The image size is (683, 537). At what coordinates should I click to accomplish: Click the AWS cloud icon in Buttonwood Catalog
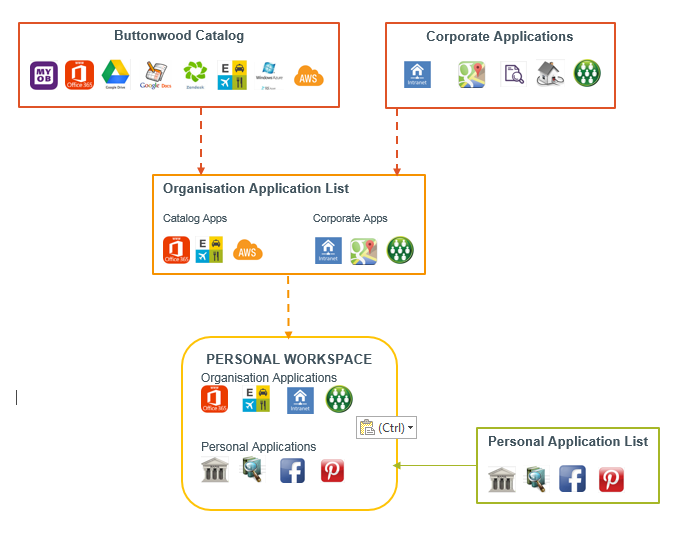coord(308,76)
